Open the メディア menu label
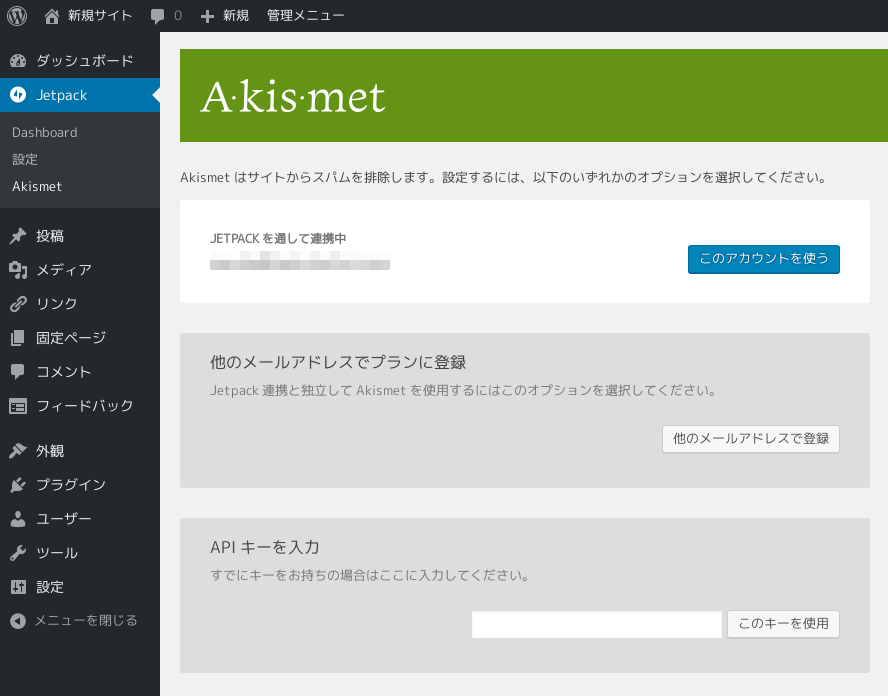Screen dimensions: 888x696 tap(64, 270)
